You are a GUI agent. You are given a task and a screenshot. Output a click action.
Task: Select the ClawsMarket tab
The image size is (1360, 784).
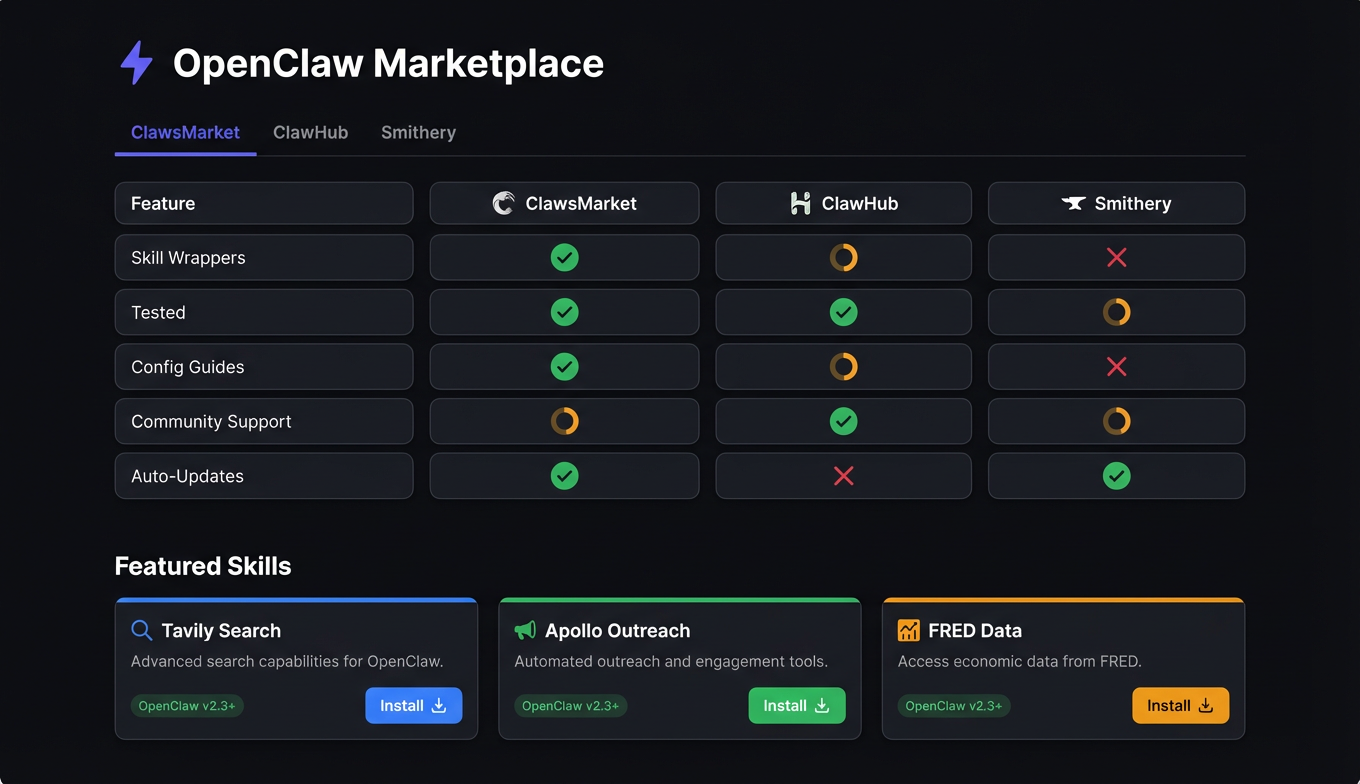185,133
